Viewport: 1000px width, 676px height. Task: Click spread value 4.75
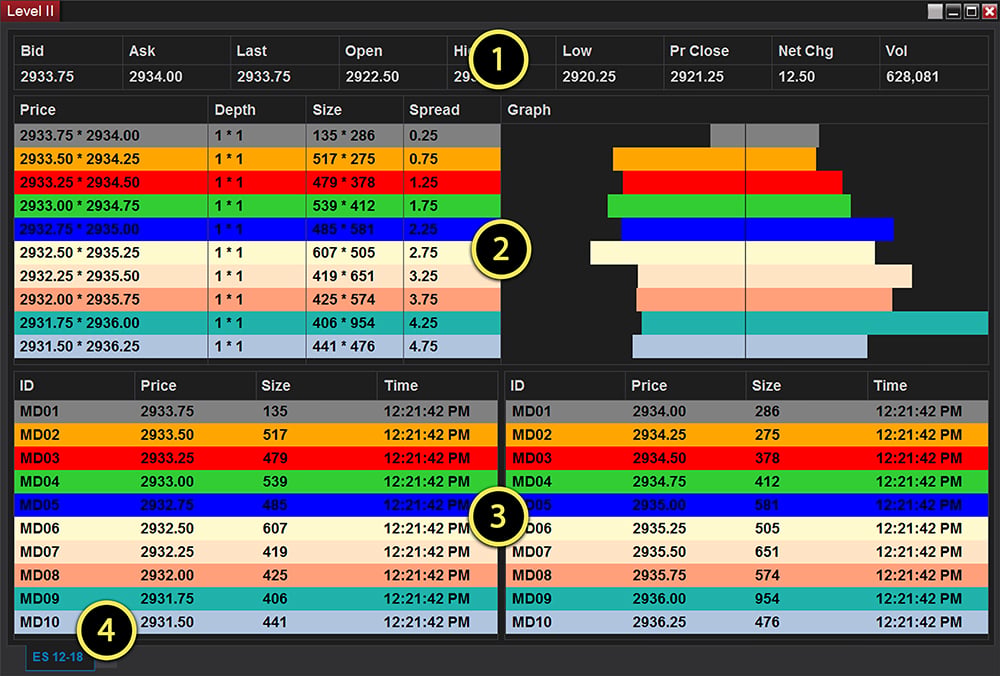point(423,346)
